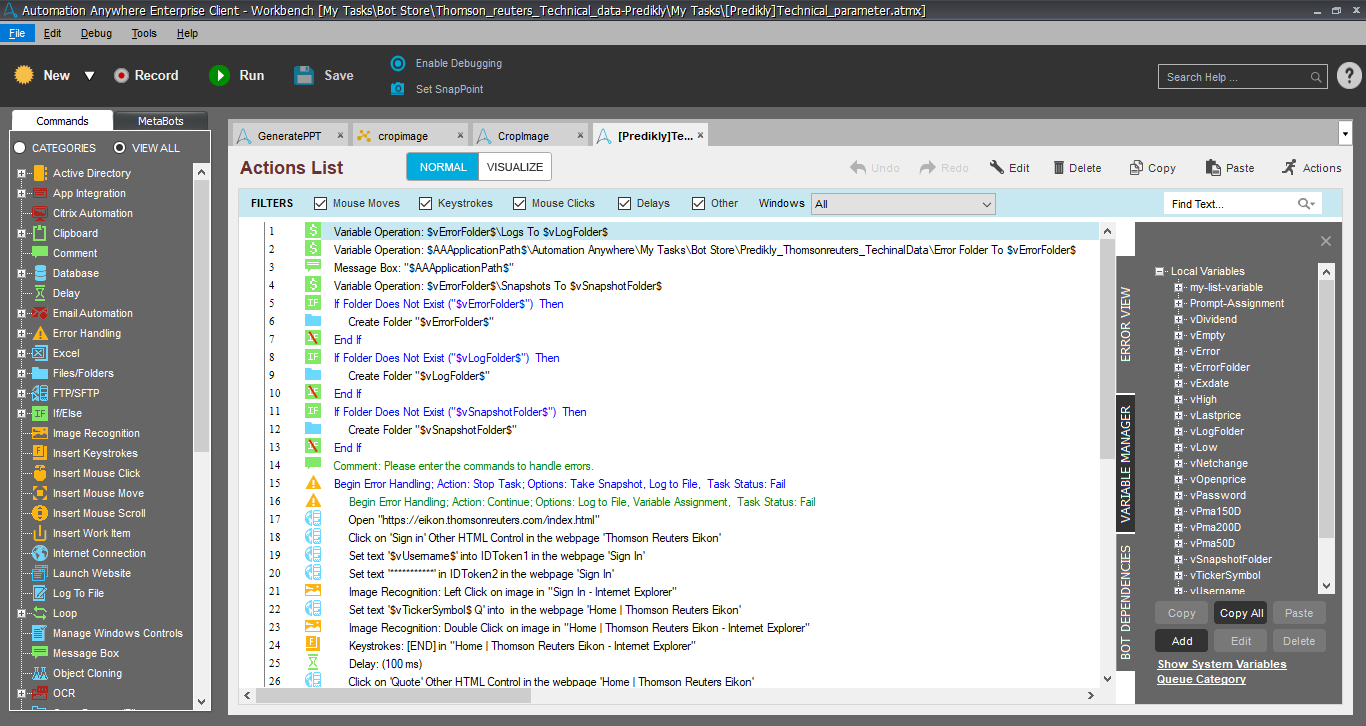
Task: Click the Set SnapPoint camera icon
Action: 398,89
